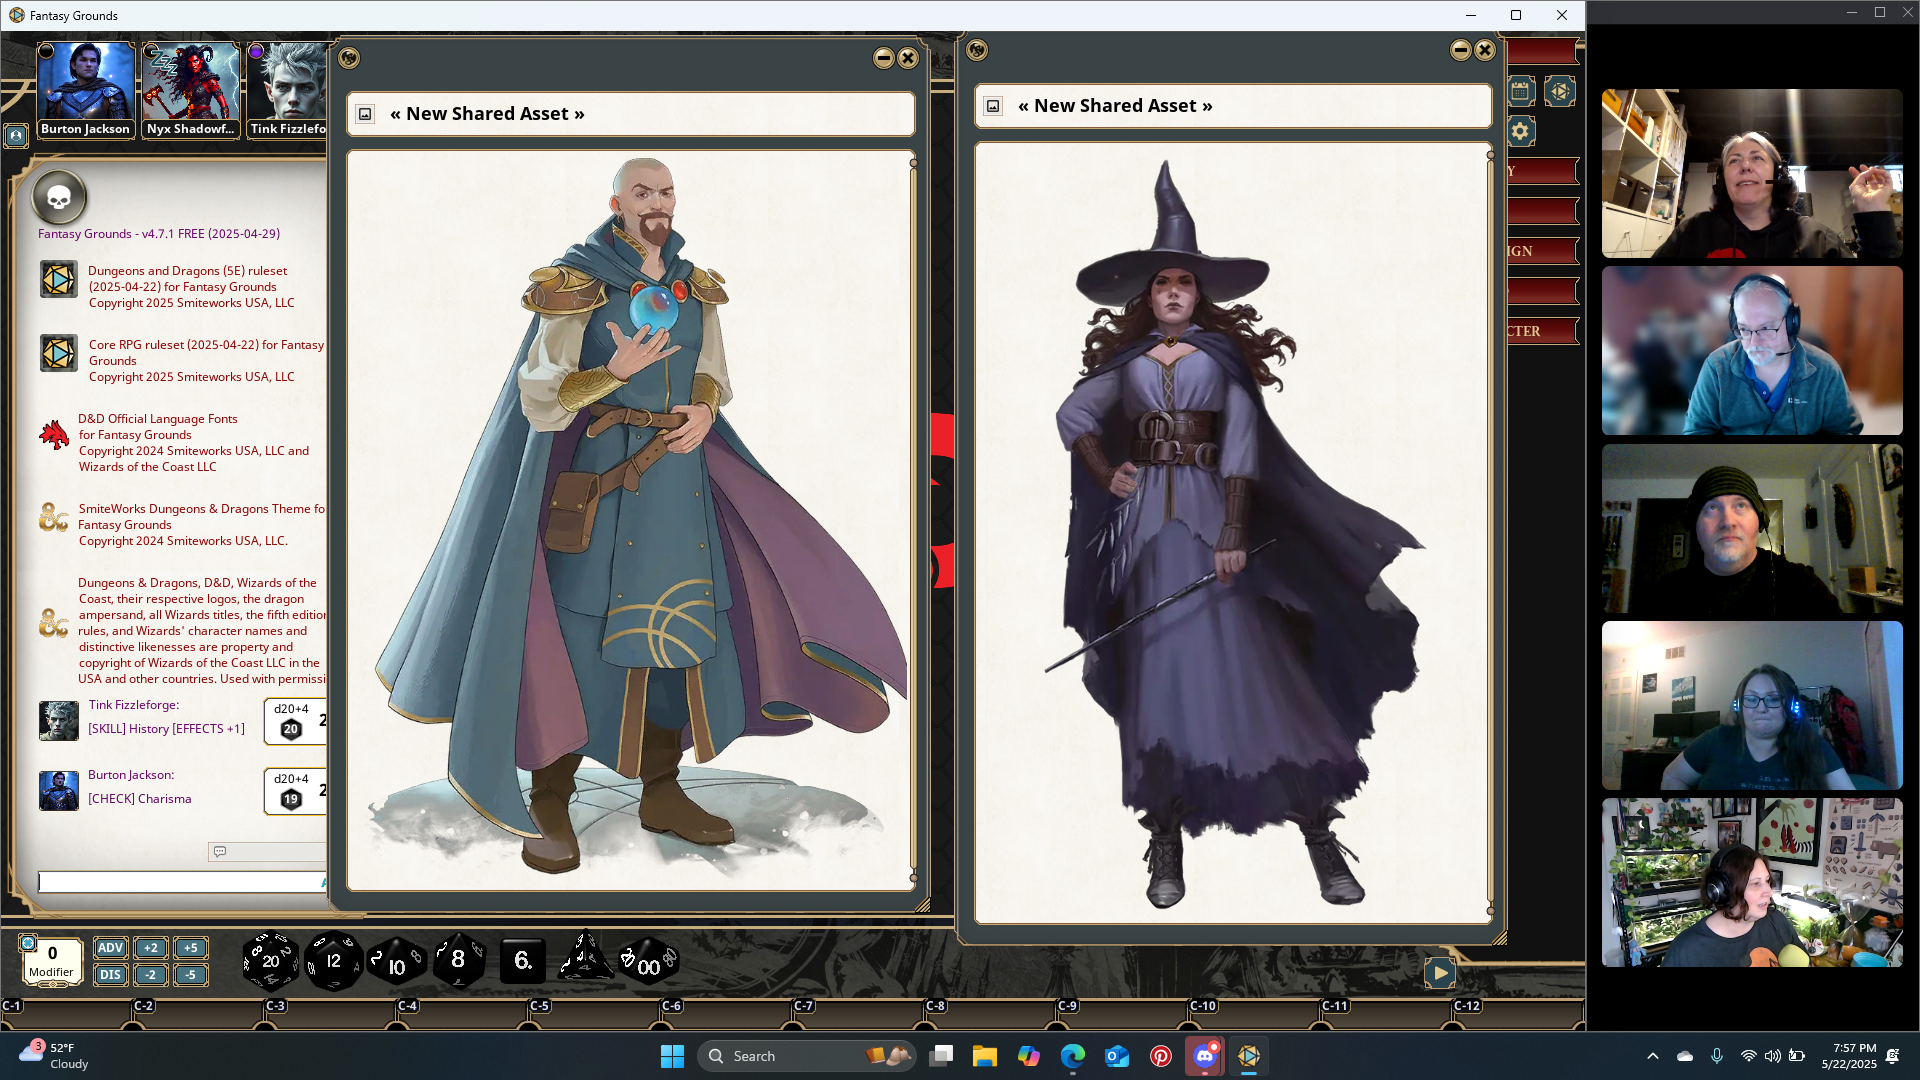Open the options gear in sidebar
The image size is (1920, 1080).
click(x=1520, y=131)
